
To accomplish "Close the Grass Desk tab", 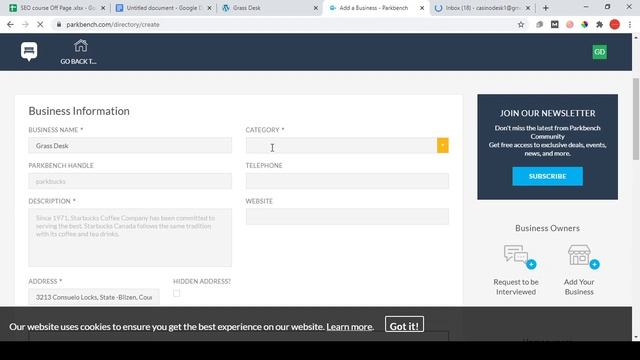I will 316,8.
